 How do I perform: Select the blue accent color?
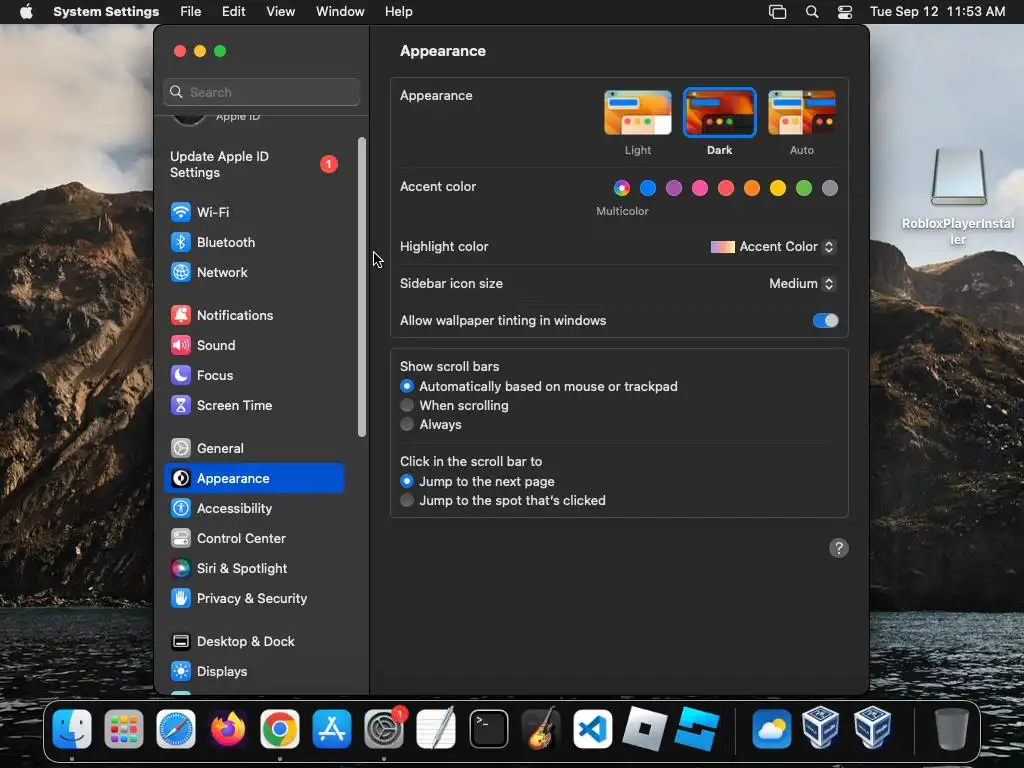pos(648,188)
